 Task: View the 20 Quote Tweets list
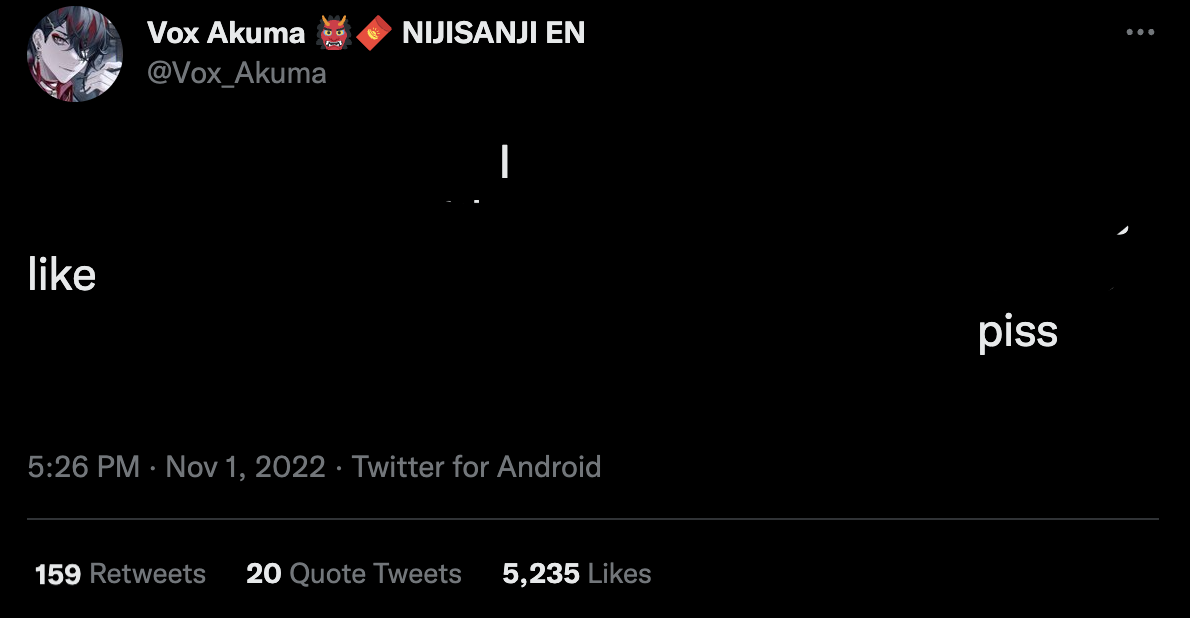354,574
